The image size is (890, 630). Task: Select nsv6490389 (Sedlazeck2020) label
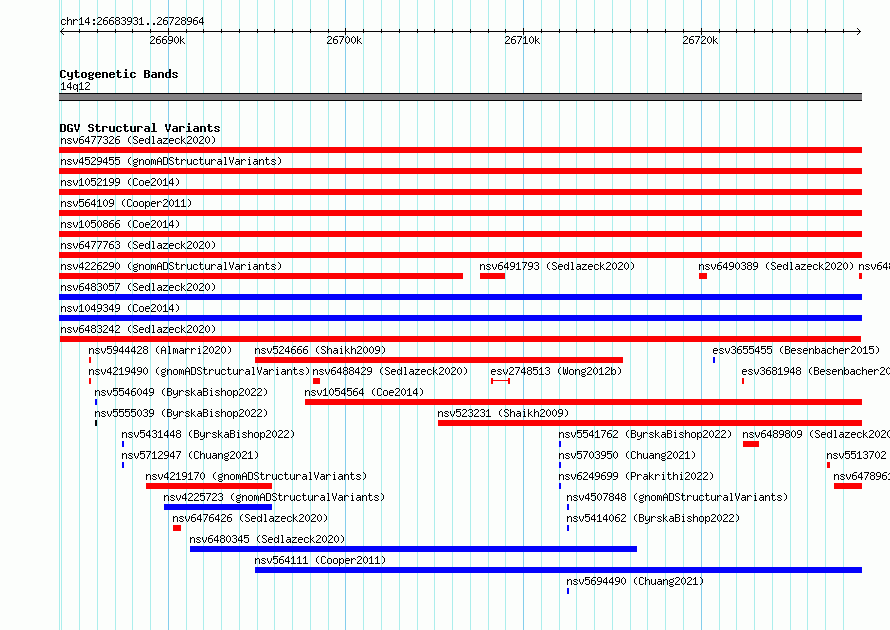(776, 266)
